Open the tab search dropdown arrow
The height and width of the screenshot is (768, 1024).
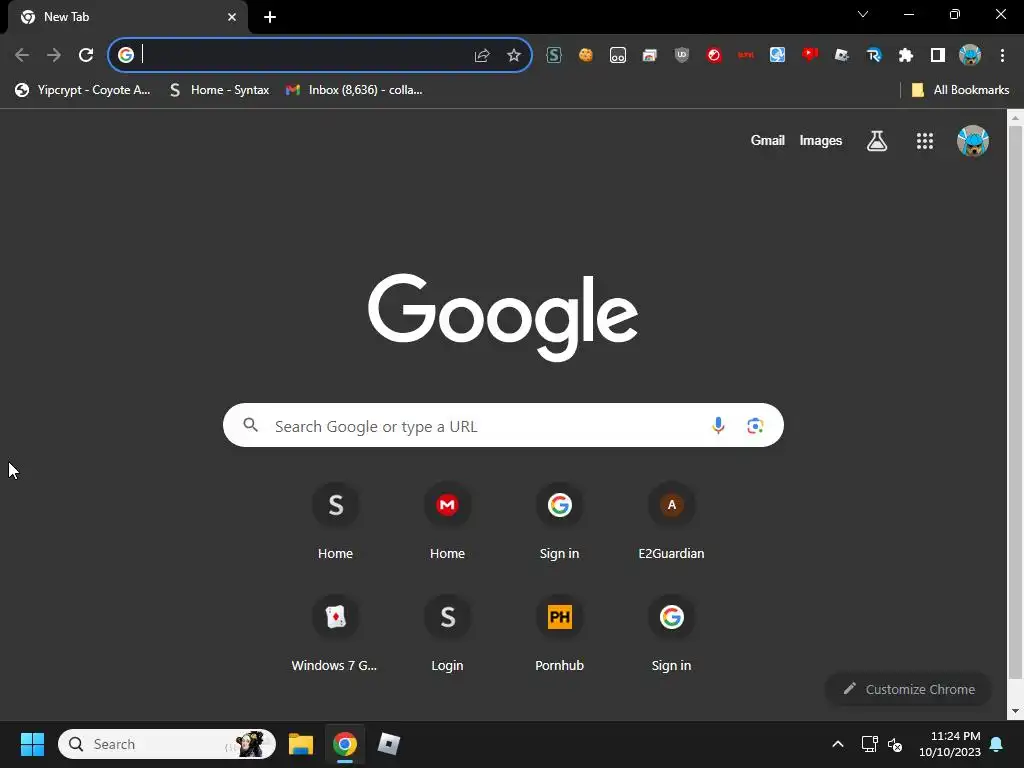pyautogui.click(x=863, y=14)
